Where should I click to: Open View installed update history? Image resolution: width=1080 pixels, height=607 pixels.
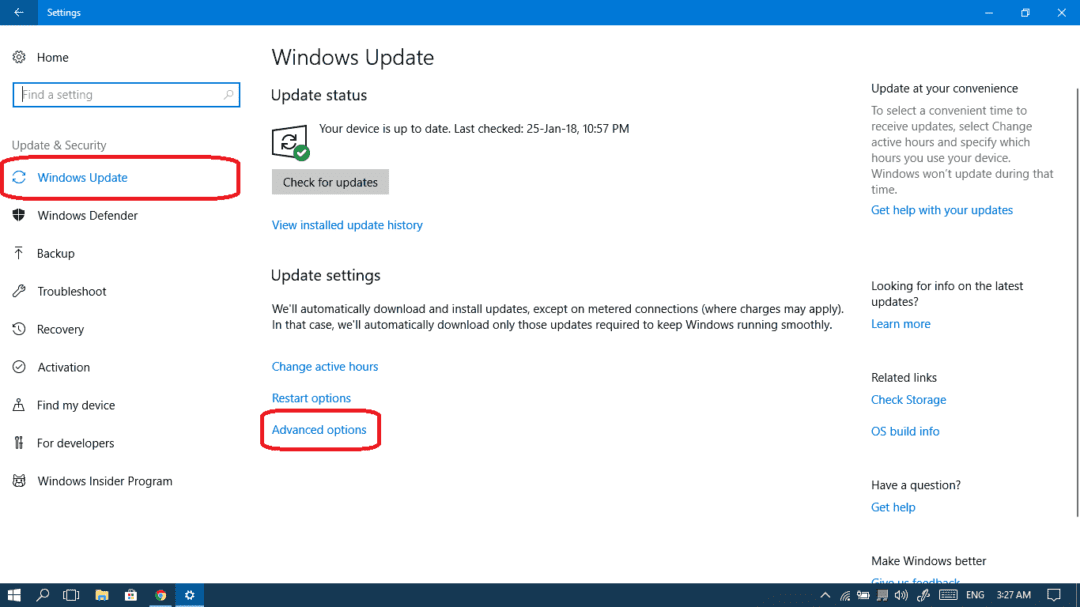(347, 225)
